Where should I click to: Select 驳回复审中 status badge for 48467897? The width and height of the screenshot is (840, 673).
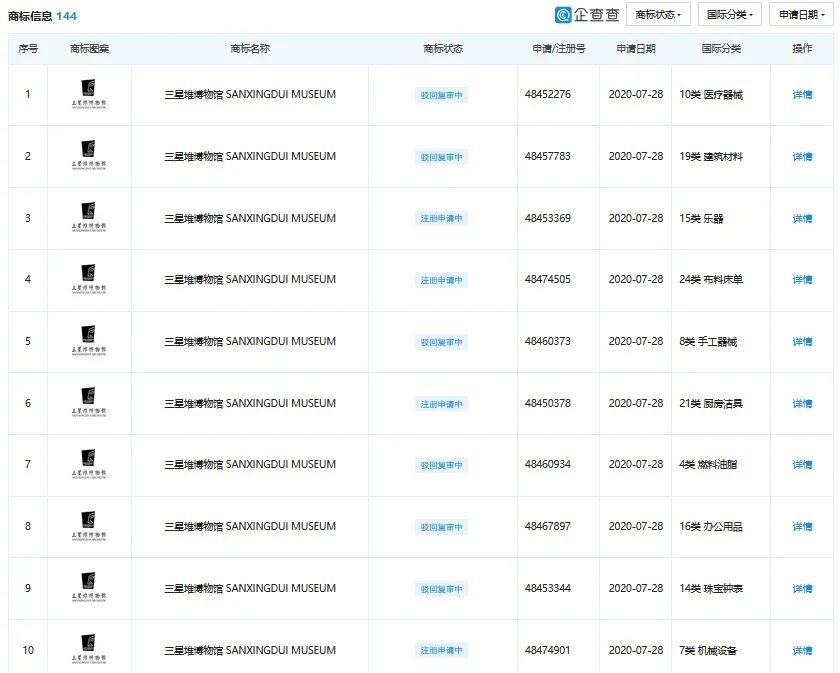pyautogui.click(x=441, y=527)
